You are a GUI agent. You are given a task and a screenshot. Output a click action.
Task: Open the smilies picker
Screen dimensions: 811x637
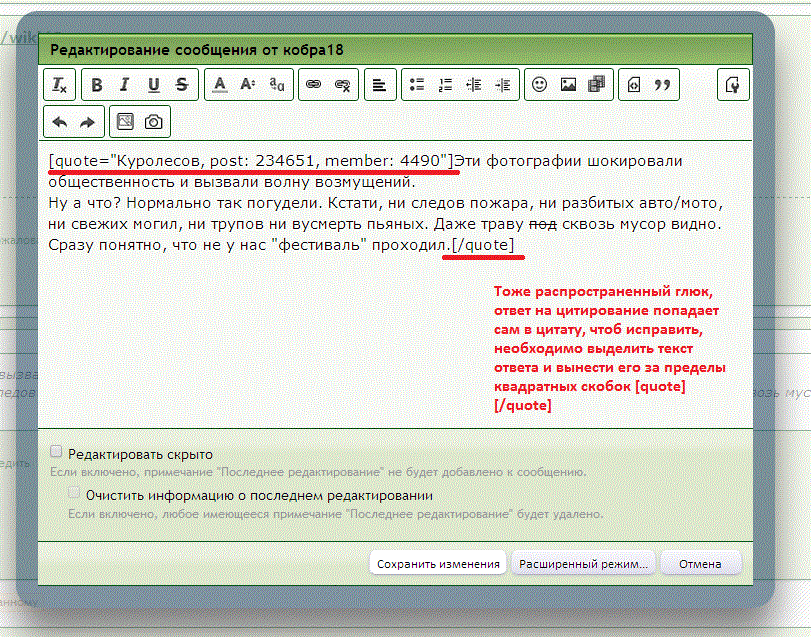tap(540, 86)
